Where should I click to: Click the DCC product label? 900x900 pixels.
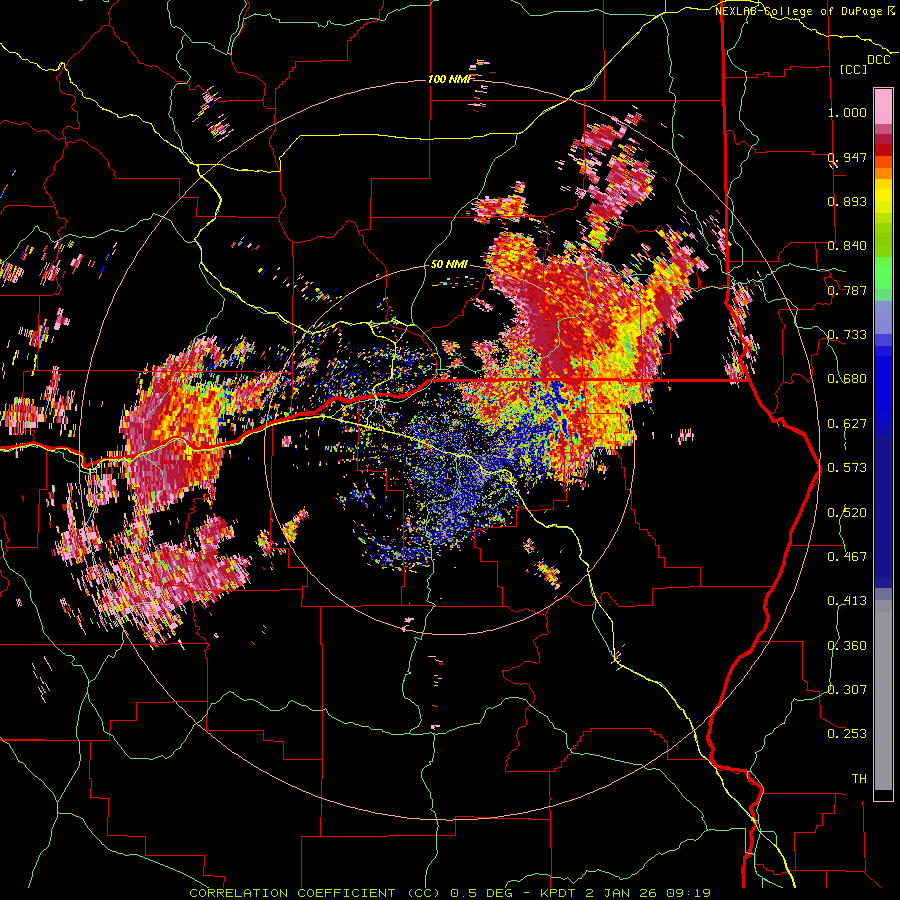coord(879,60)
